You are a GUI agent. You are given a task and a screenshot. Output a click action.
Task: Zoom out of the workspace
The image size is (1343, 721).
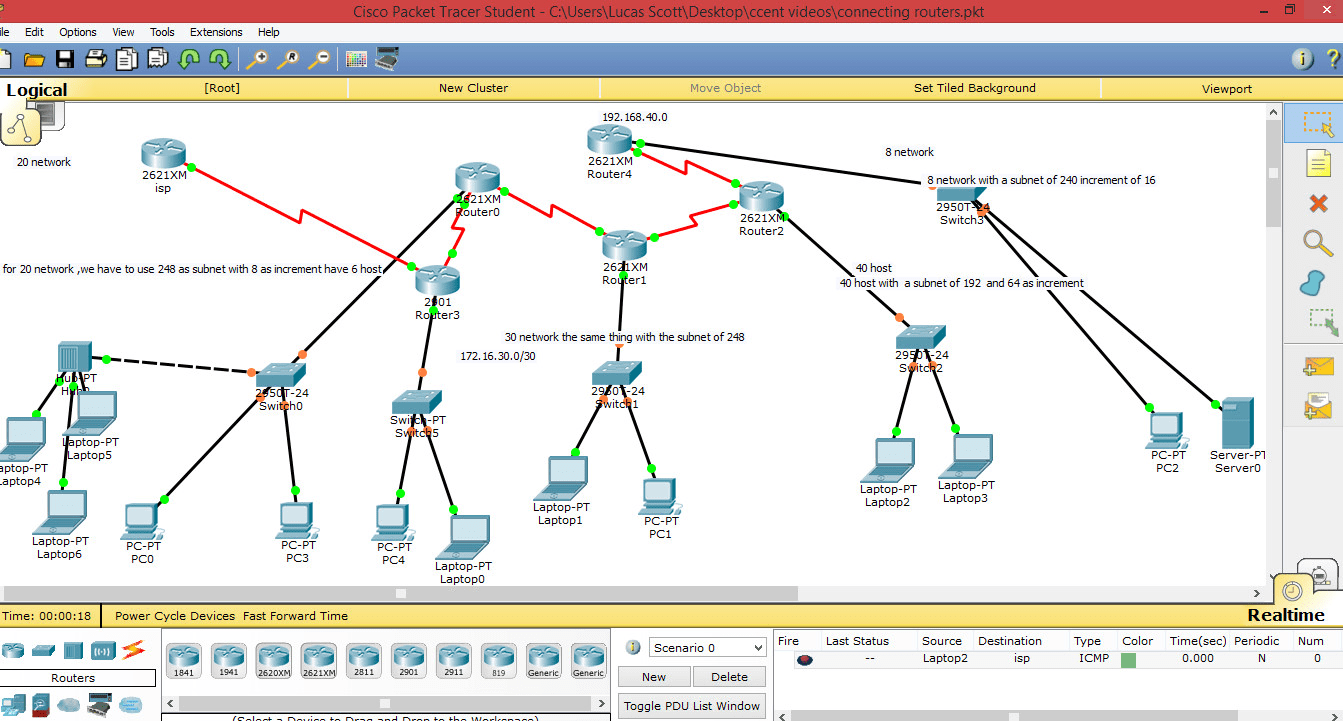click(319, 59)
